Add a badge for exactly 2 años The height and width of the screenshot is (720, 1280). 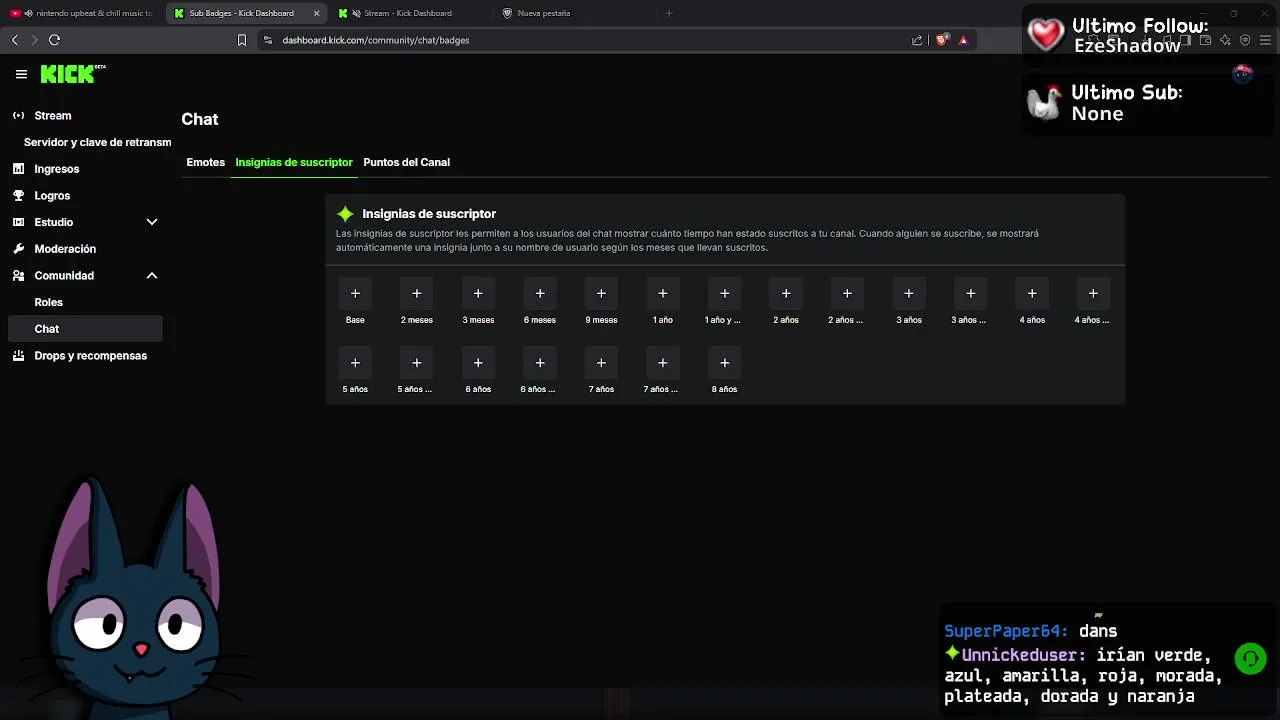pos(786,293)
